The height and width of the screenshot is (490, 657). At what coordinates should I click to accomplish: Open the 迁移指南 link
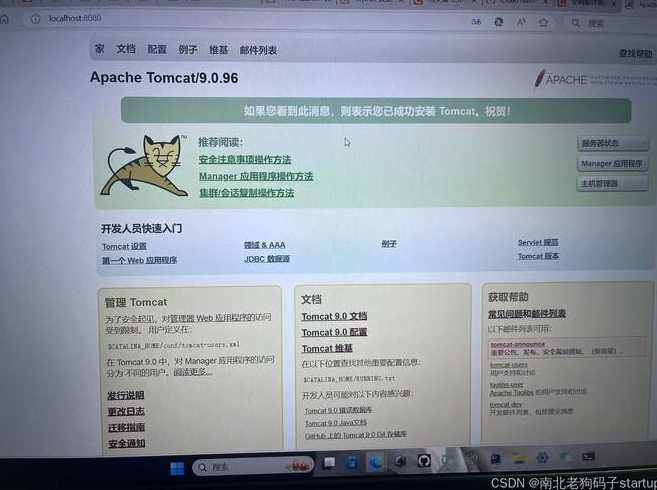click(127, 428)
